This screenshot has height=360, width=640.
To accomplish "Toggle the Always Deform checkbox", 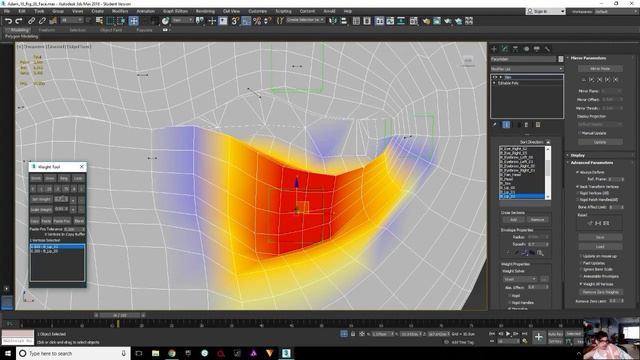I will click(578, 172).
